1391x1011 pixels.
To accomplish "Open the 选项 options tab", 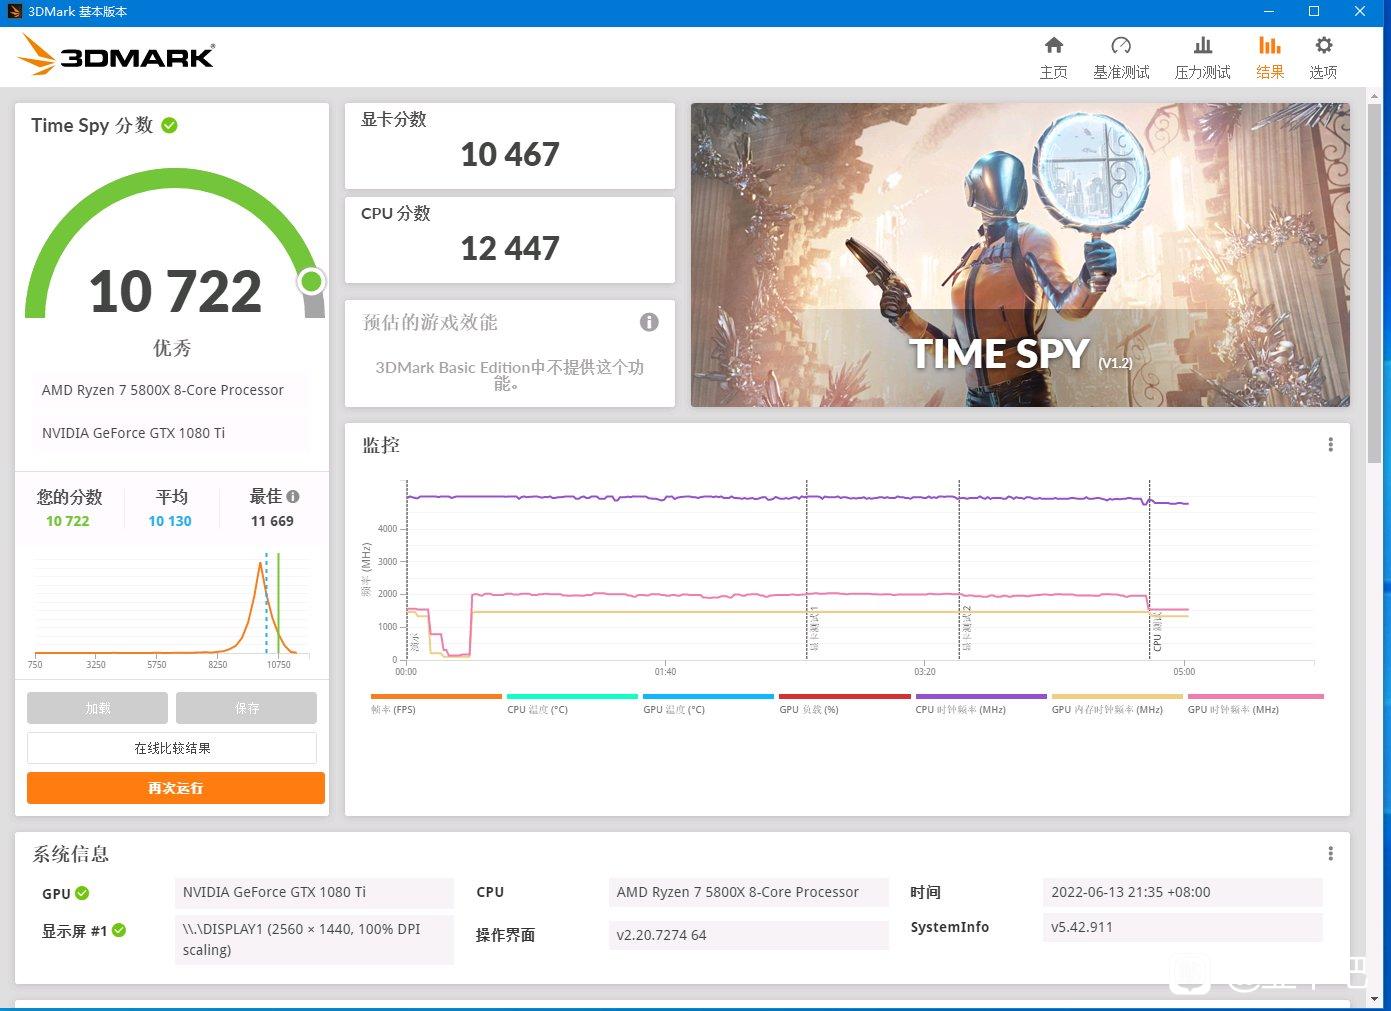I will 1323,58.
